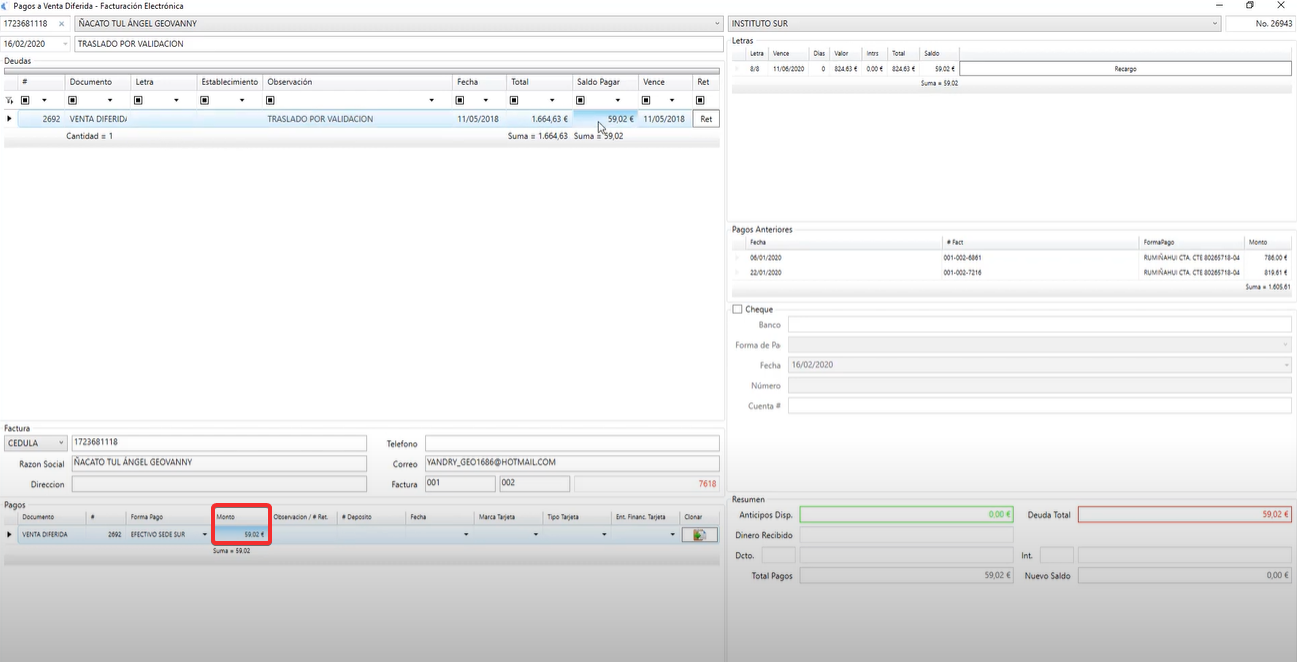Sort by Saldo Pagar column header
This screenshot has height=662, width=1297.
coord(605,82)
